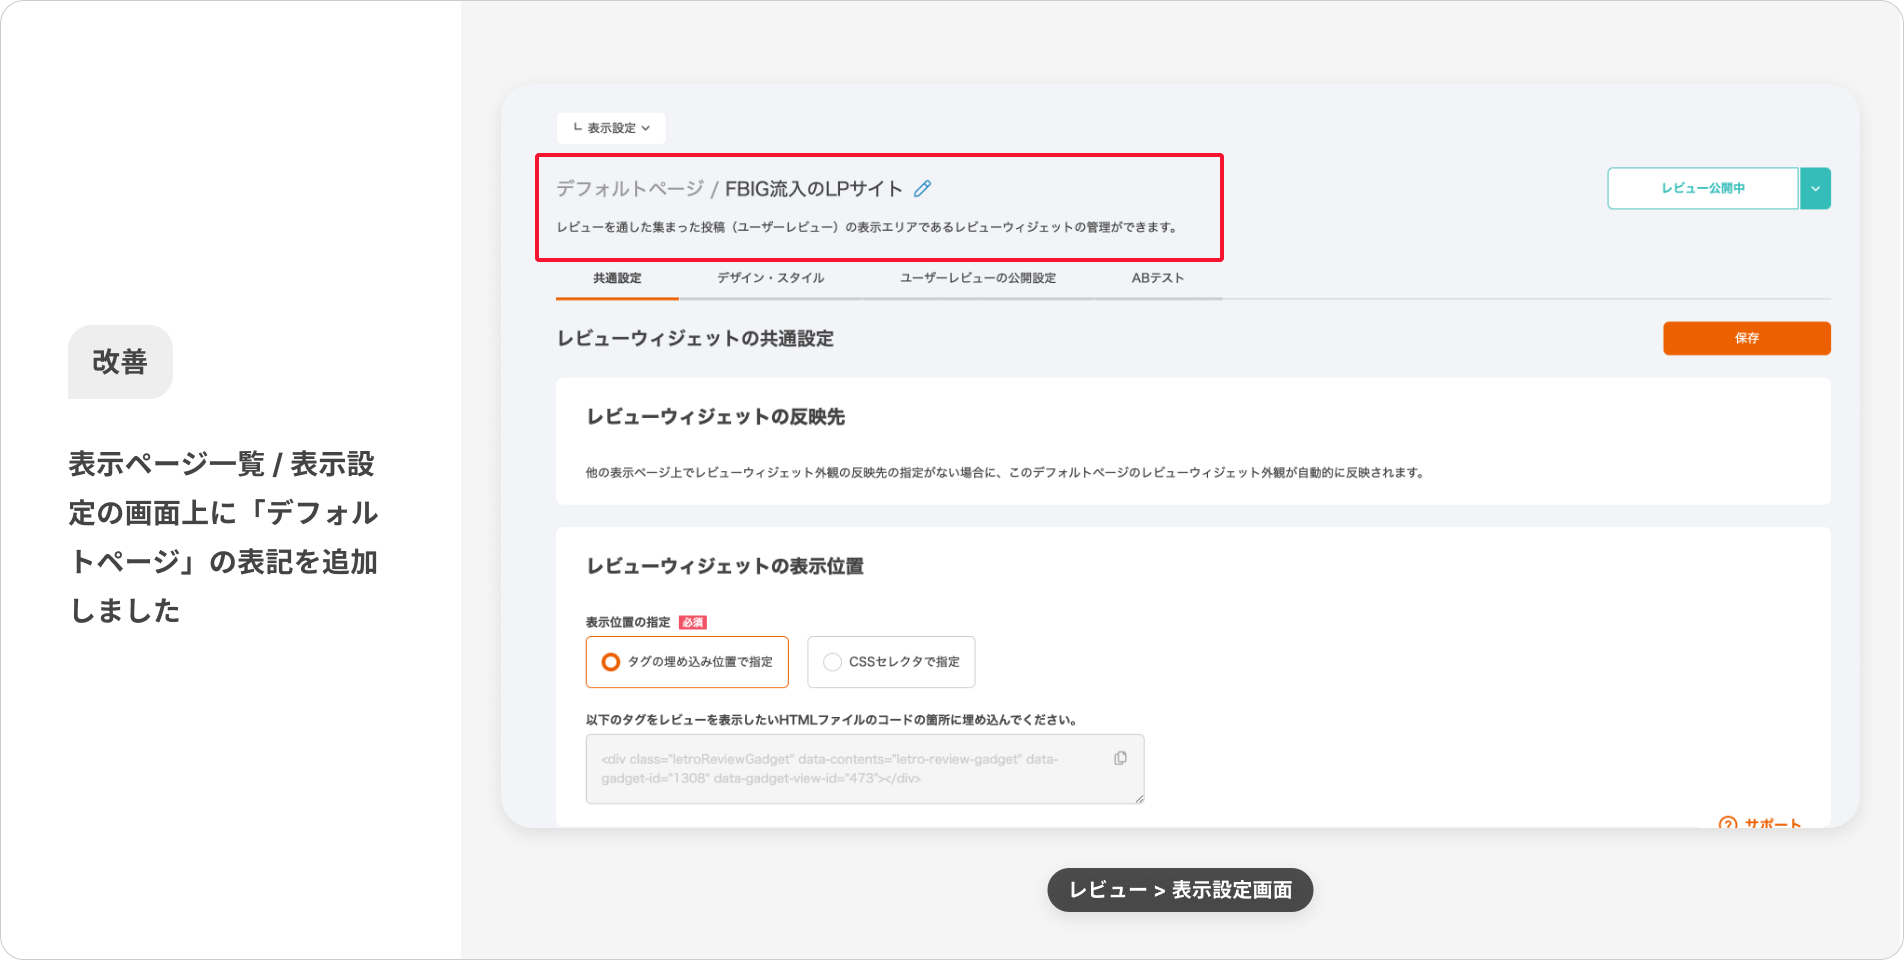1904x960 pixels.
Task: Click inside the embed tag code field
Action: [x=850, y=769]
